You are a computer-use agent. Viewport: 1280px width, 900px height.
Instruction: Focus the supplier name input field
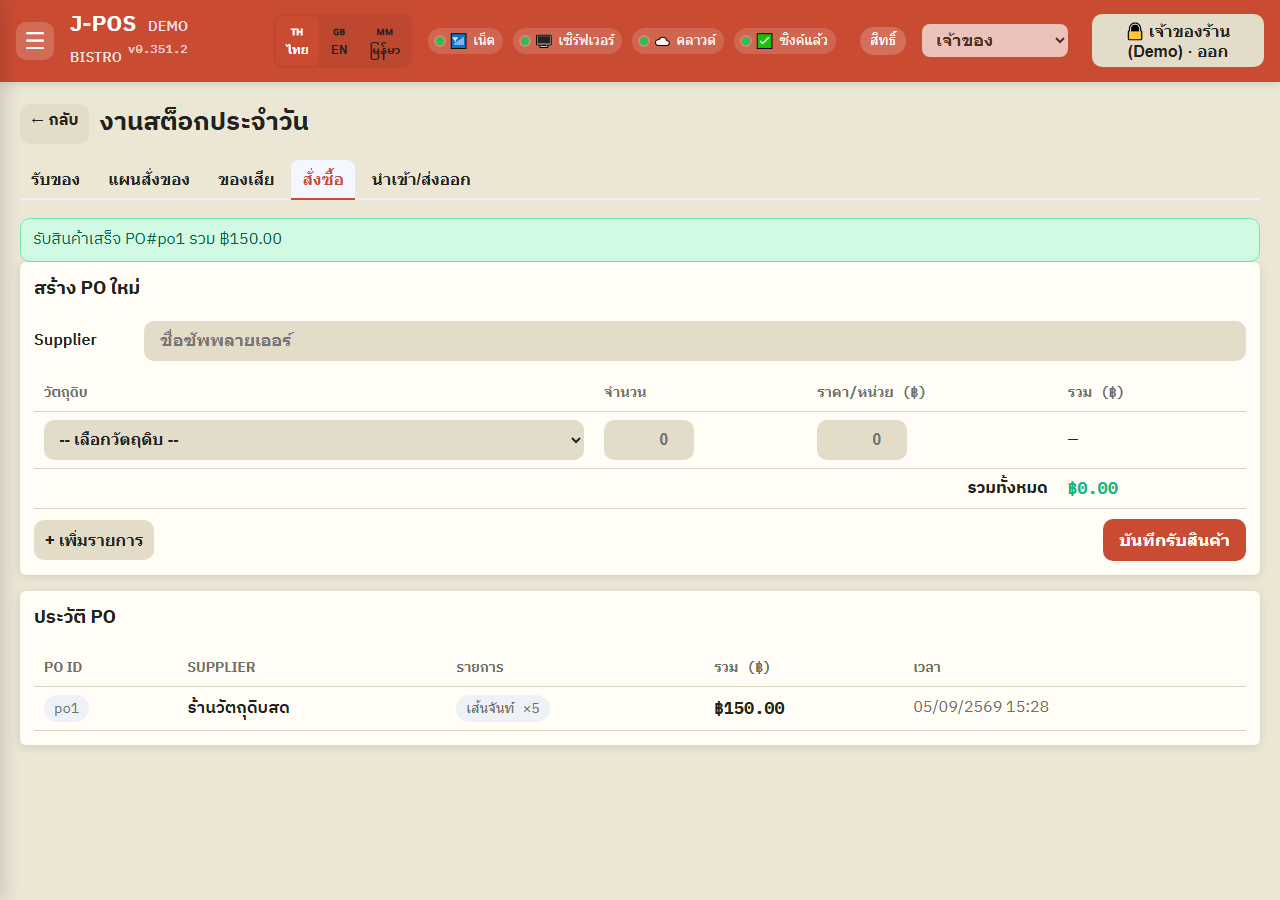695,341
